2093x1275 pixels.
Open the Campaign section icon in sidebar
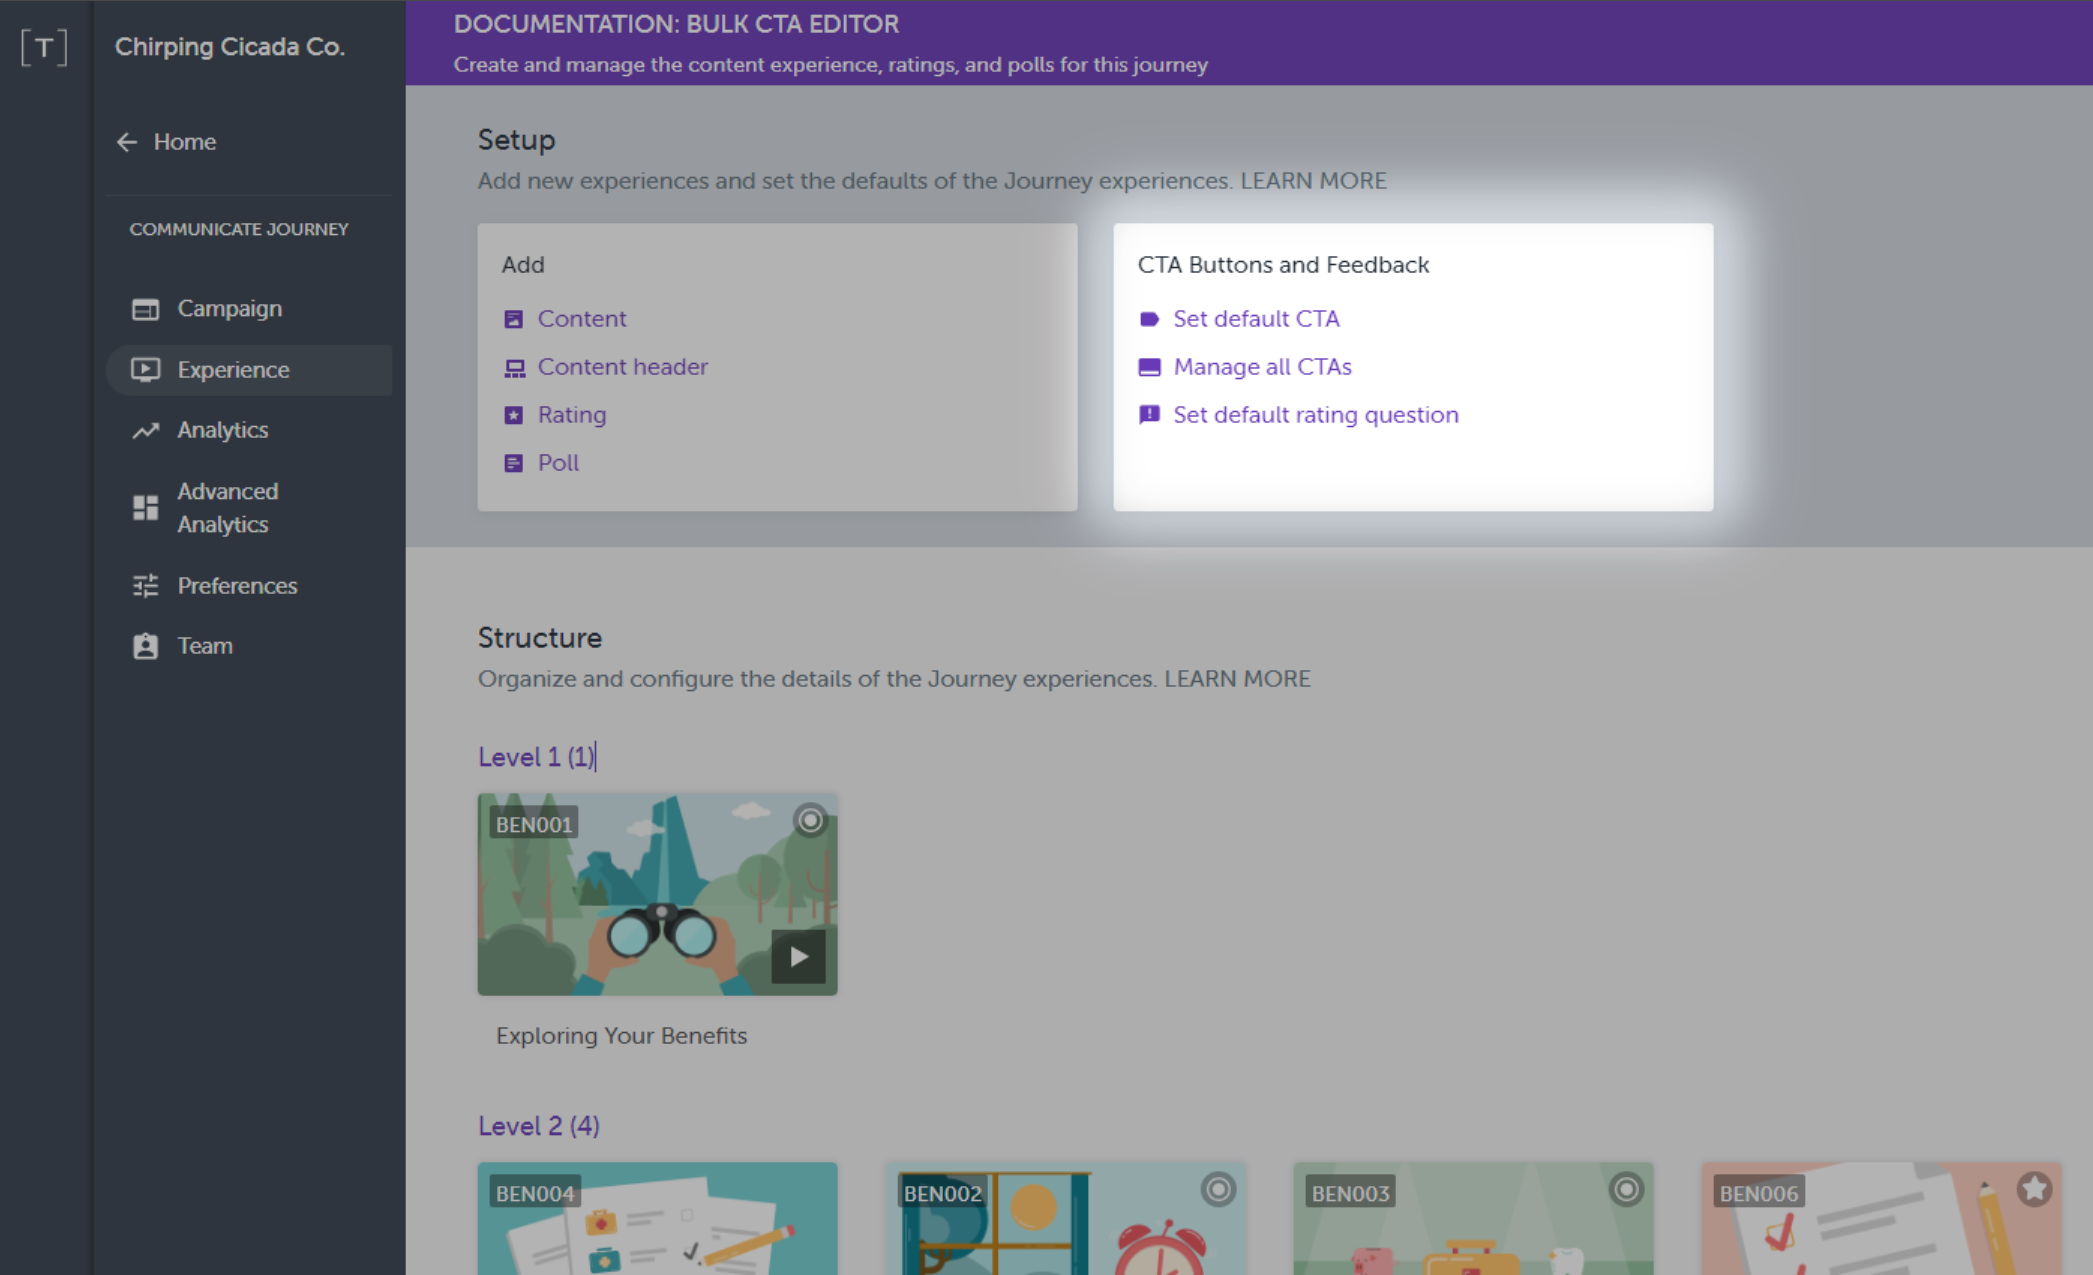point(146,308)
